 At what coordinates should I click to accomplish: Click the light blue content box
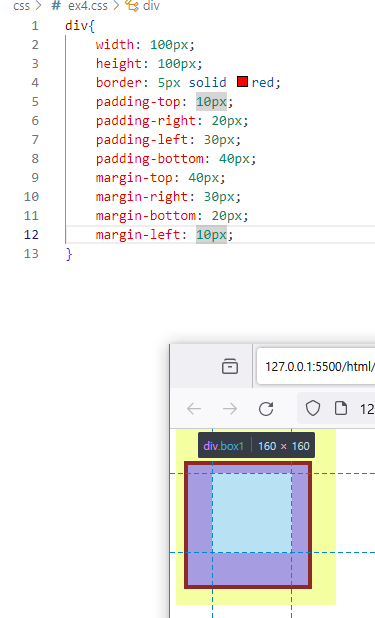(252, 513)
